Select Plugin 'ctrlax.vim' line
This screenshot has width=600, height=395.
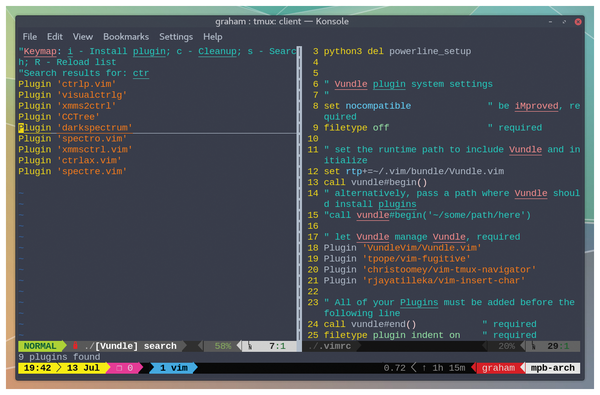[70, 160]
